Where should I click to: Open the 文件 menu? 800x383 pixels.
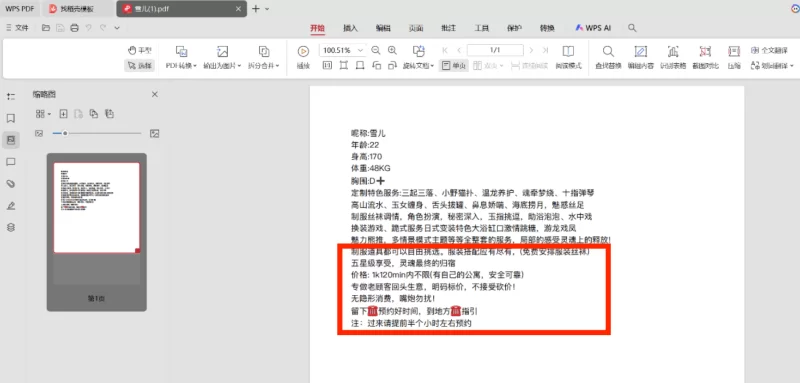pyautogui.click(x=17, y=28)
